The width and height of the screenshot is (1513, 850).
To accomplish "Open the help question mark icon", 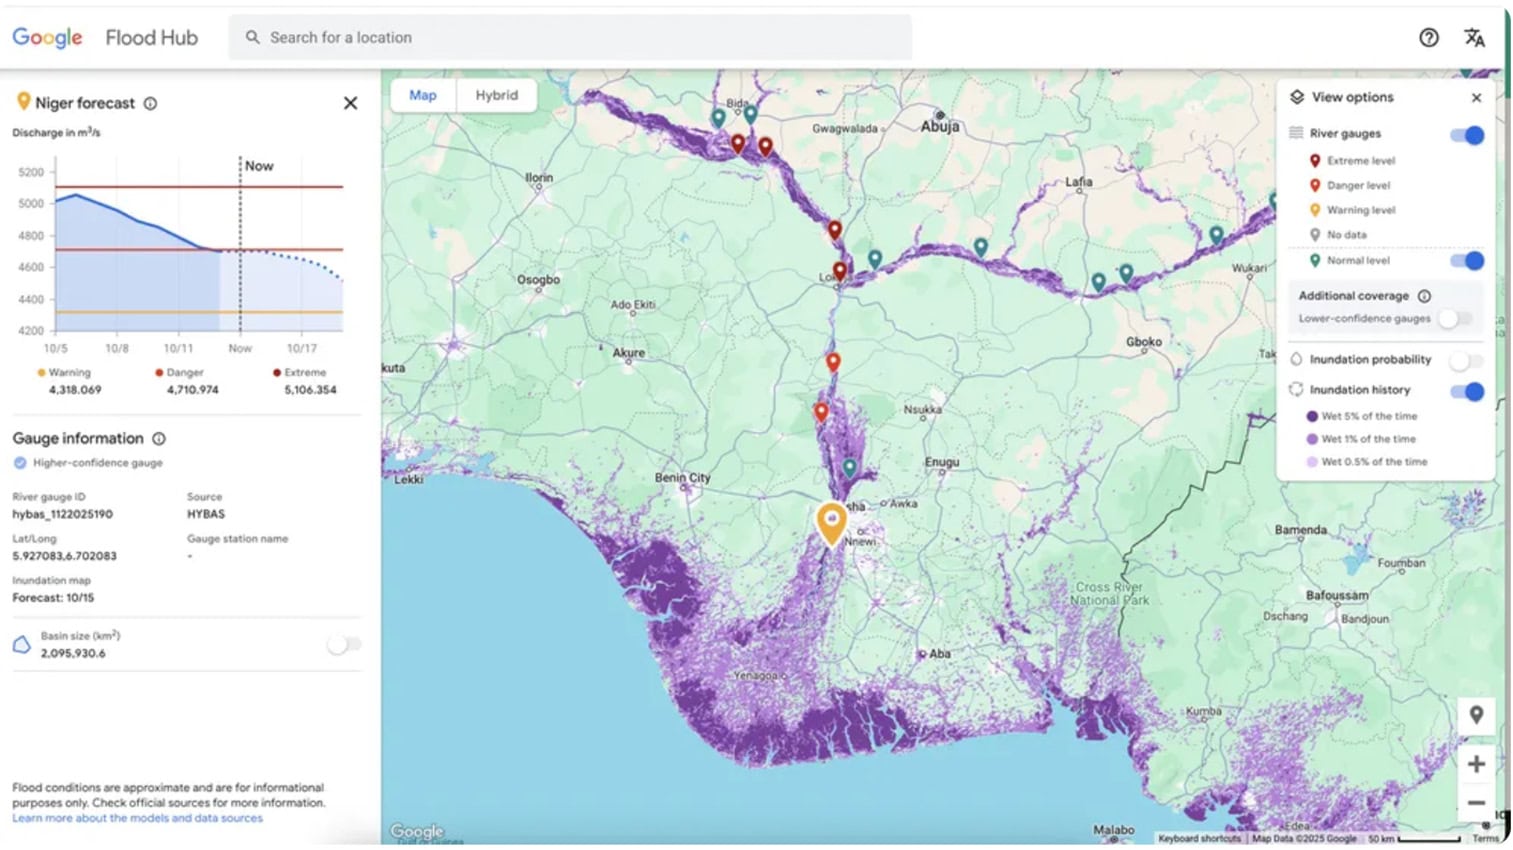I will [x=1428, y=38].
